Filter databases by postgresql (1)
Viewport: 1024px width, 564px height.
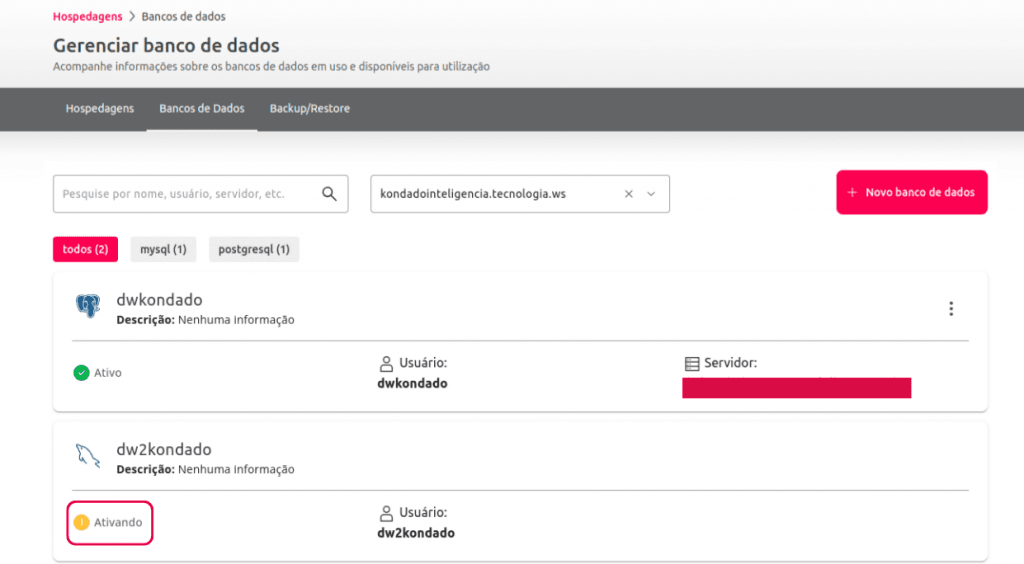tap(253, 249)
